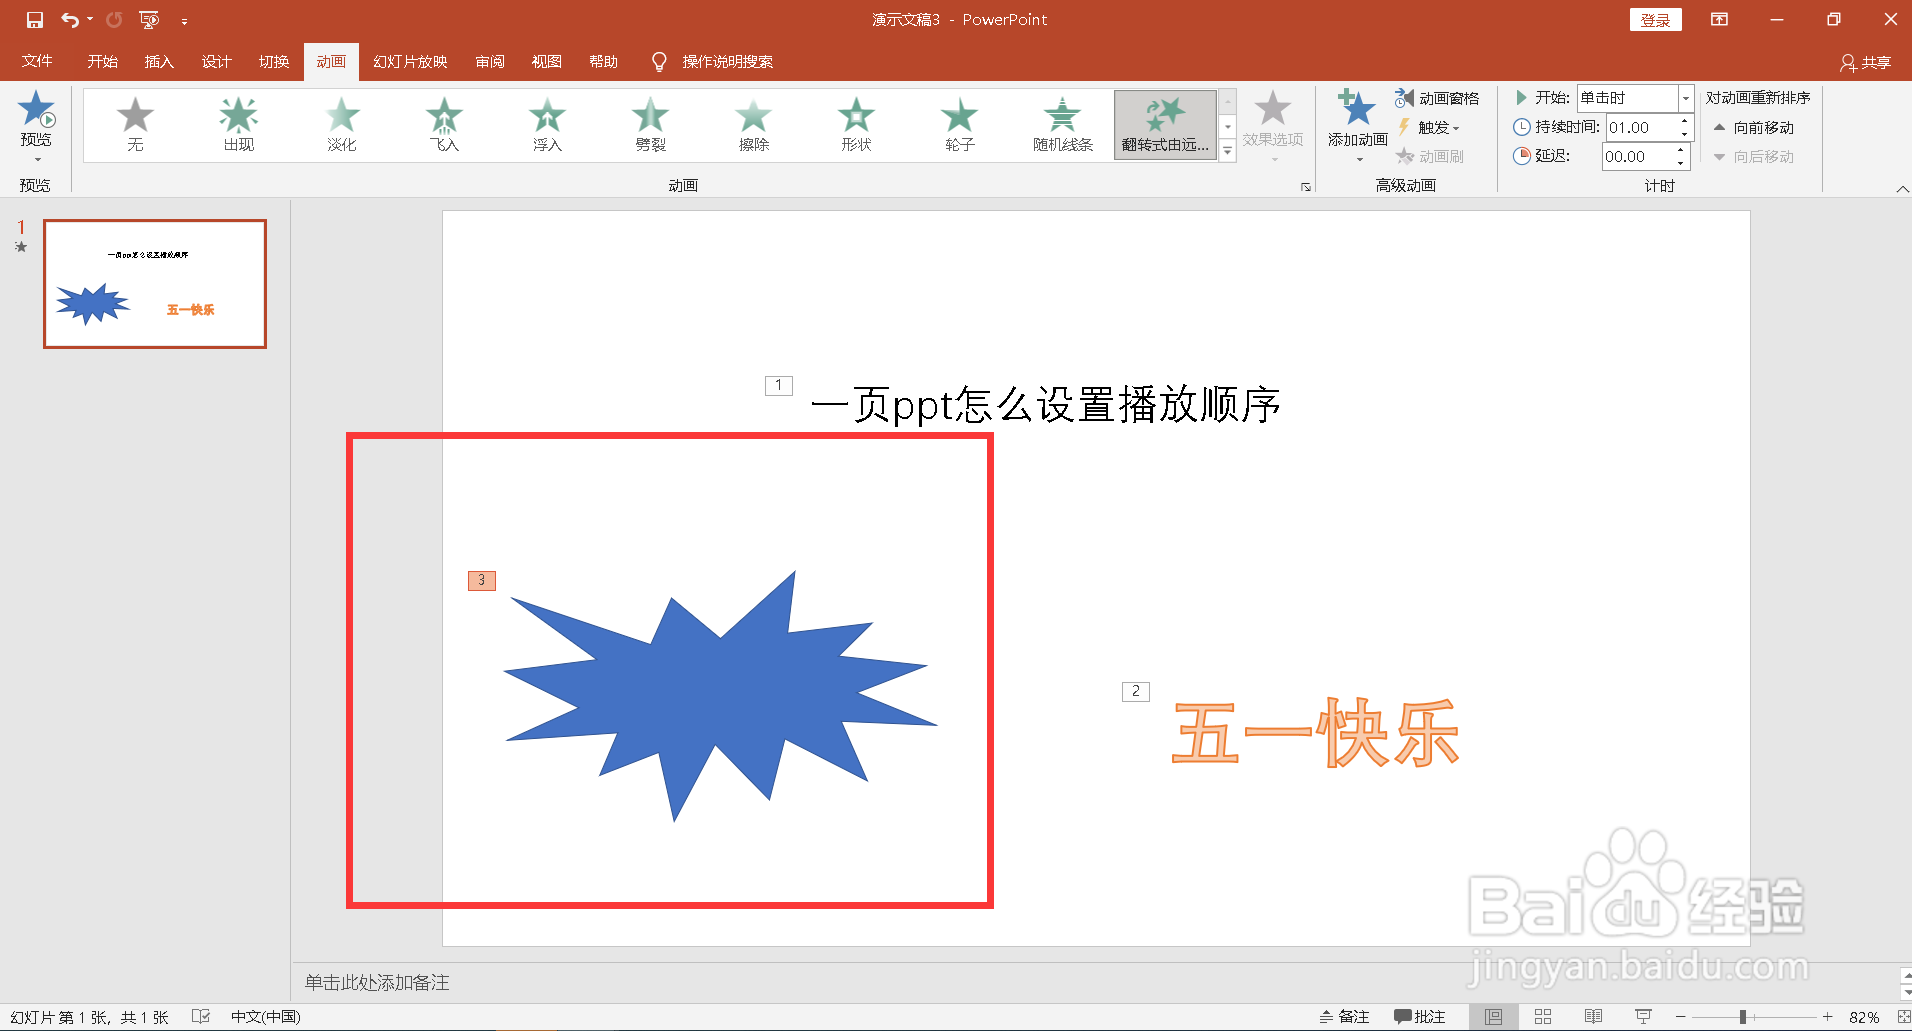Switch to the 幻灯片放映 Slide Show tab
The height and width of the screenshot is (1031, 1912).
pyautogui.click(x=410, y=61)
